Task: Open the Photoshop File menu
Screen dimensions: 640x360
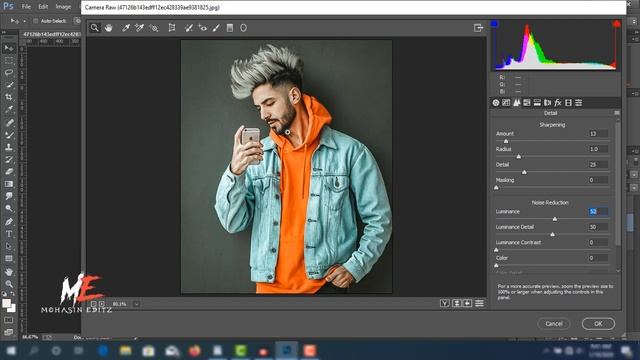Action: (26, 7)
